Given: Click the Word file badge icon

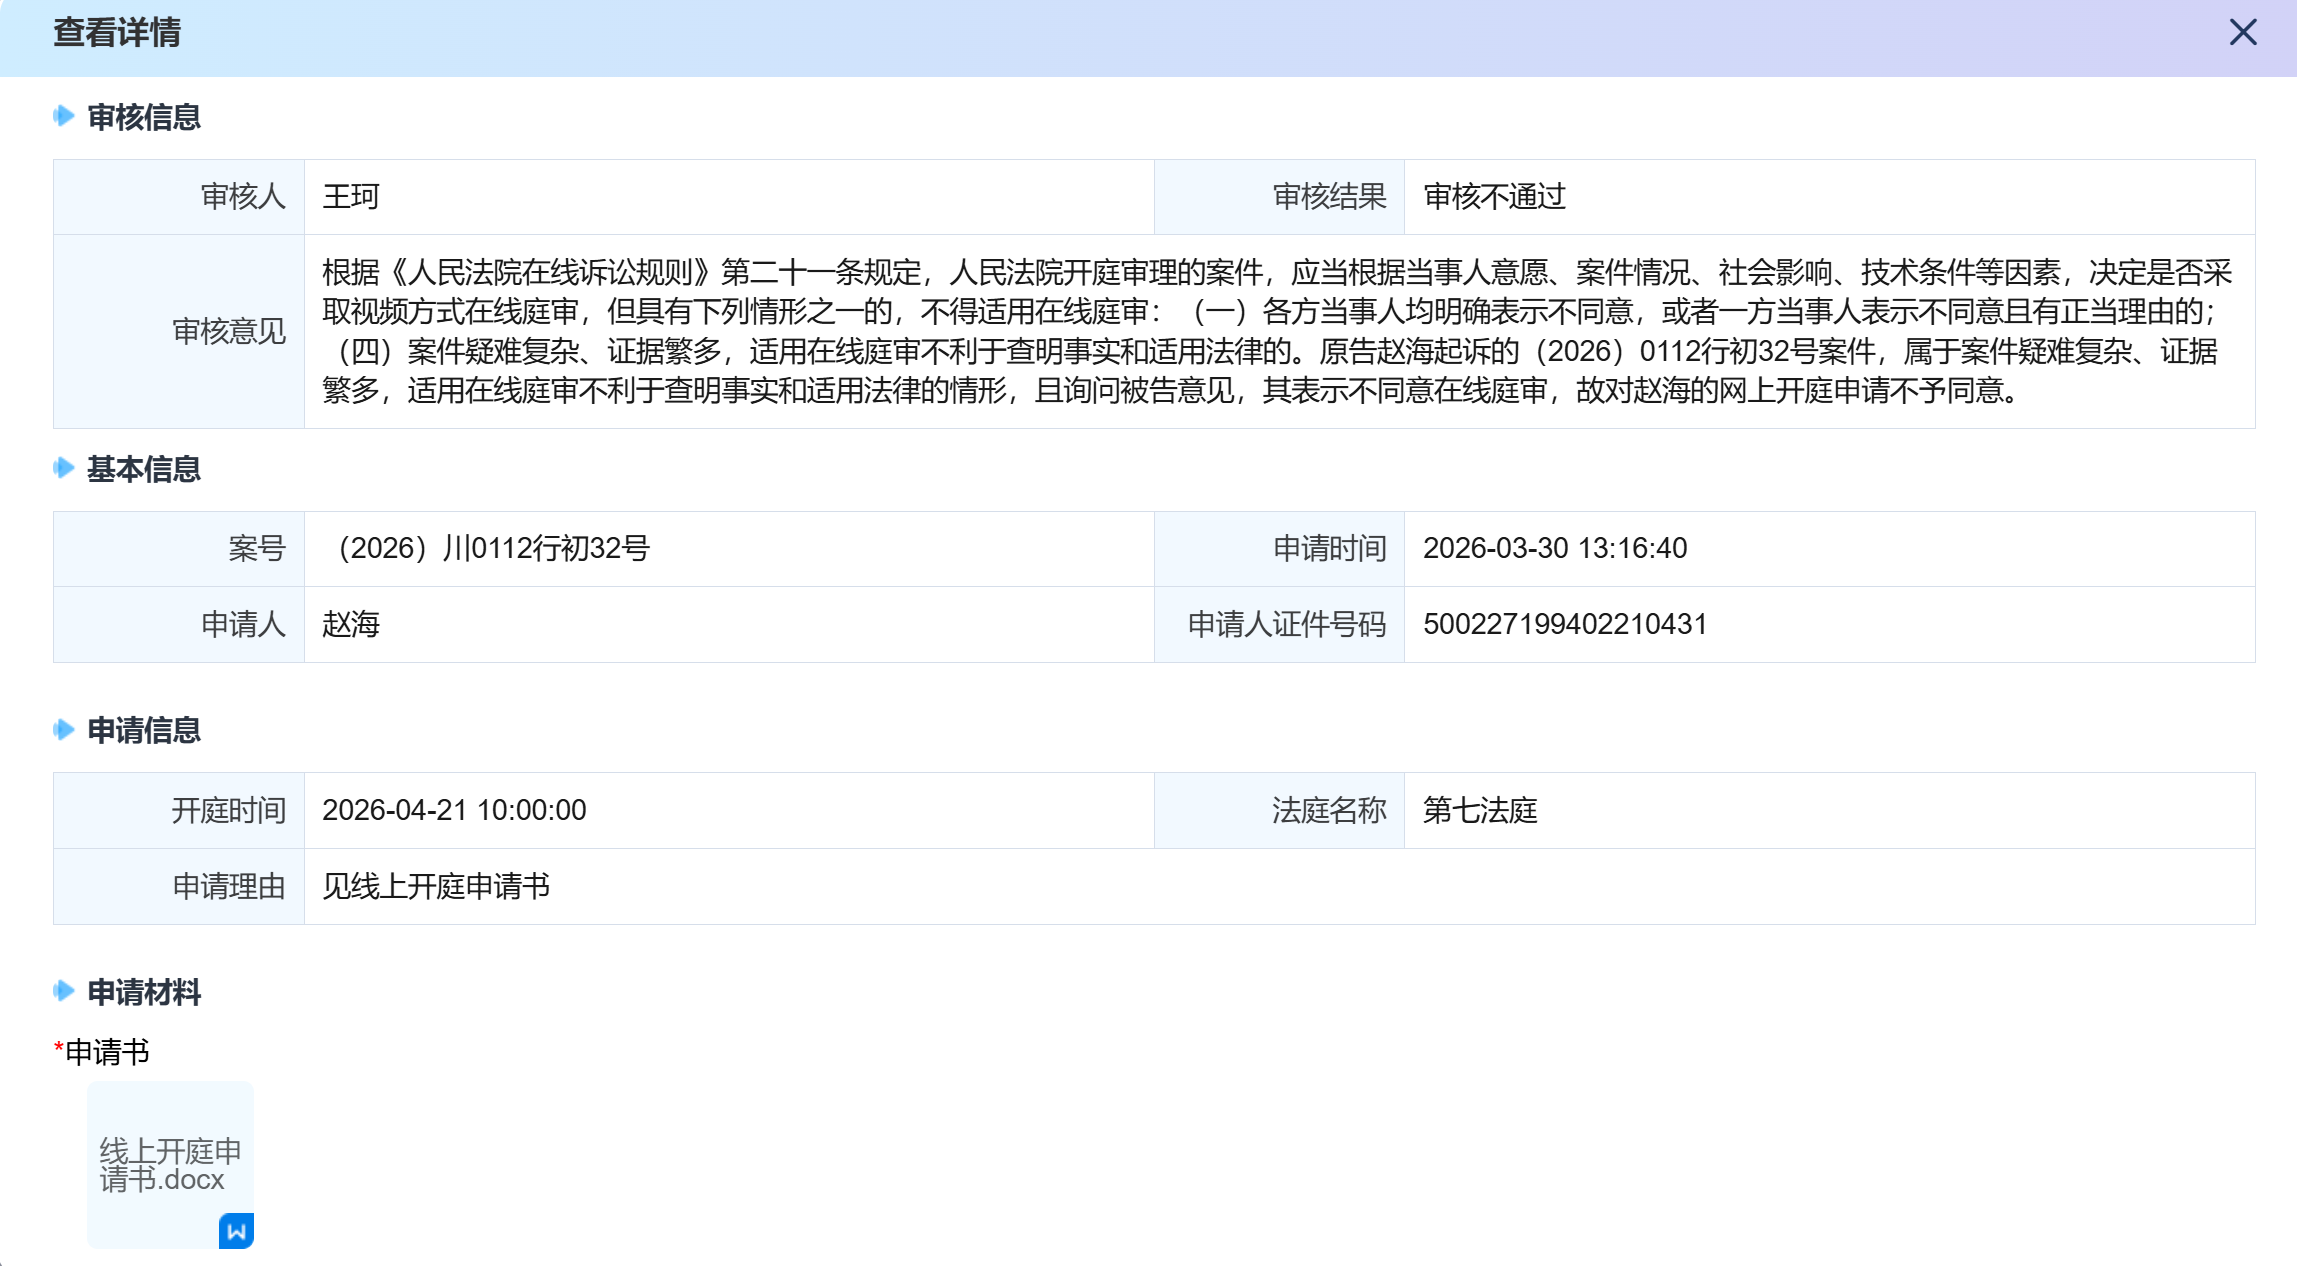Looking at the screenshot, I should point(236,1231).
